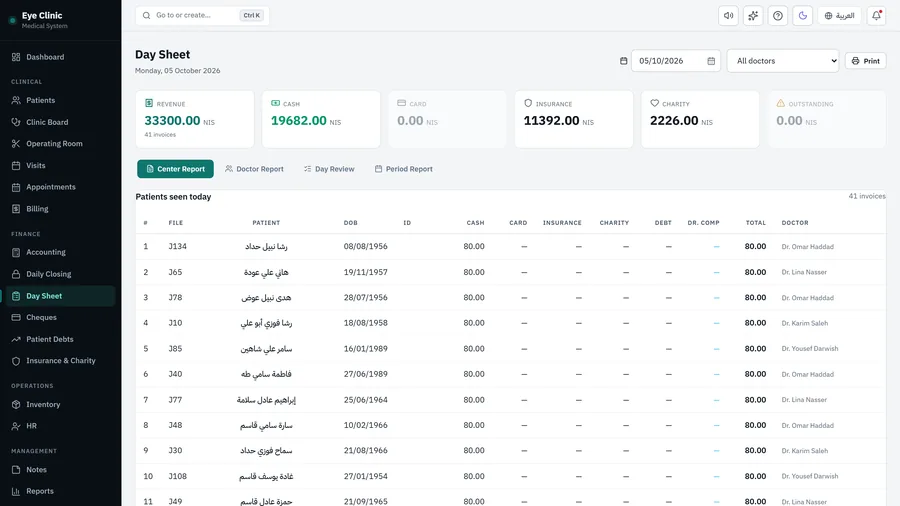Click the Insurance & Charity shield icon
This screenshot has height=506, width=900.
tap(16, 361)
